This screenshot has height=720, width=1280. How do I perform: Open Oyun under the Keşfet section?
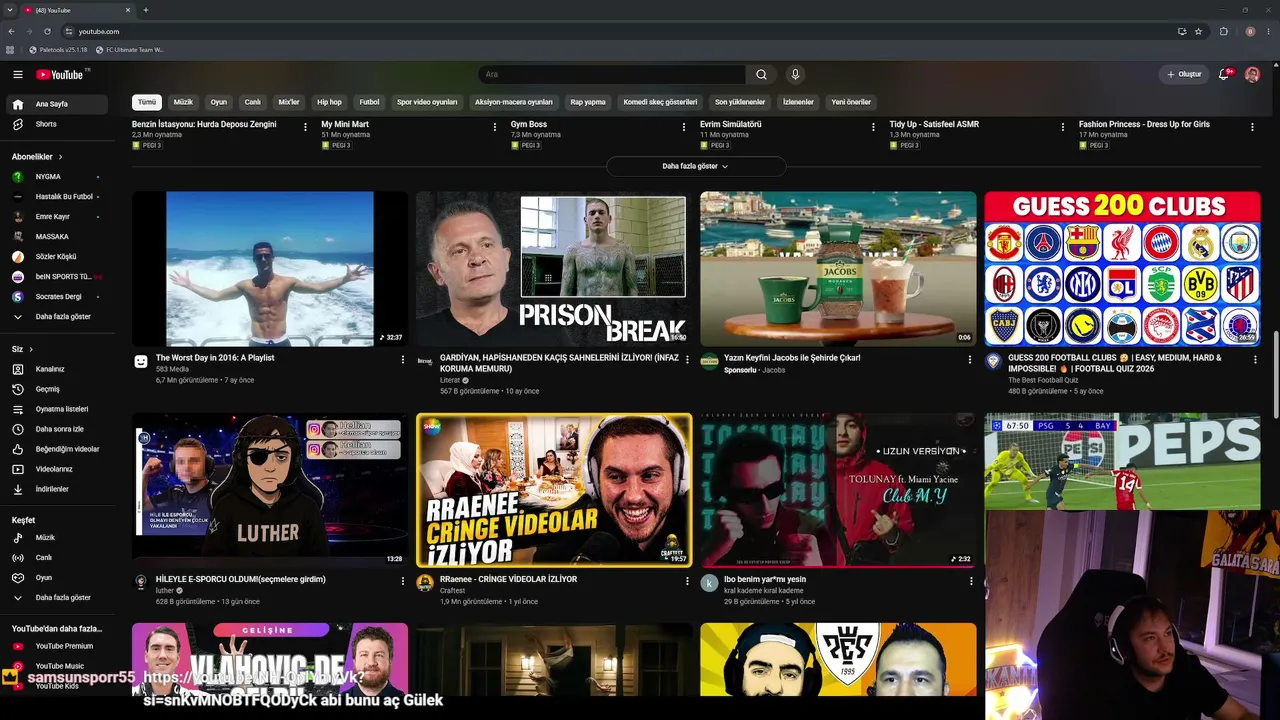[x=56, y=578]
